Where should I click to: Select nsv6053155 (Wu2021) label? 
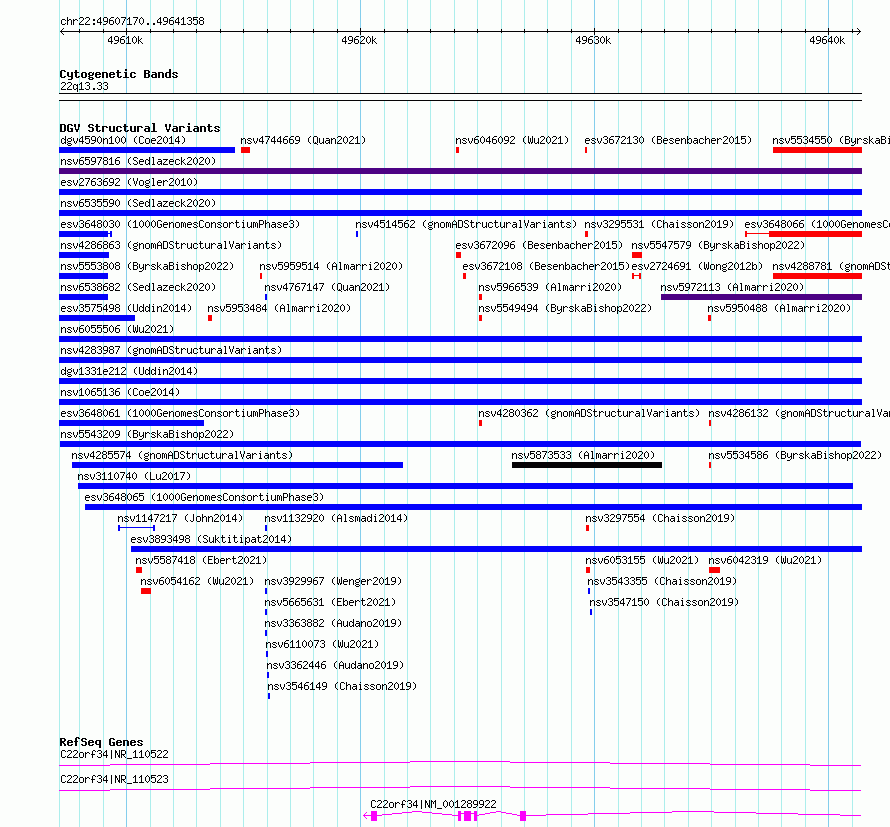642,560
